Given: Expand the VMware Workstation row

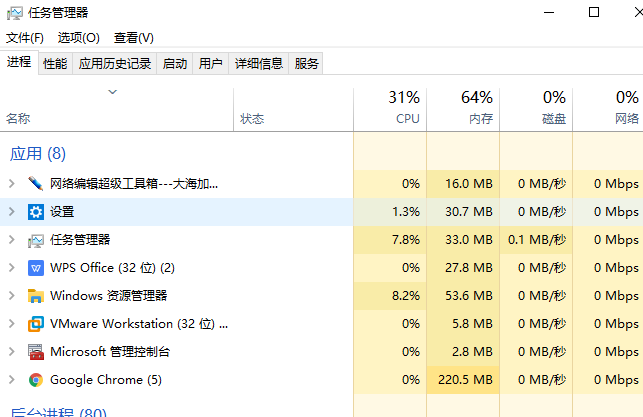Looking at the screenshot, I should point(11,324).
